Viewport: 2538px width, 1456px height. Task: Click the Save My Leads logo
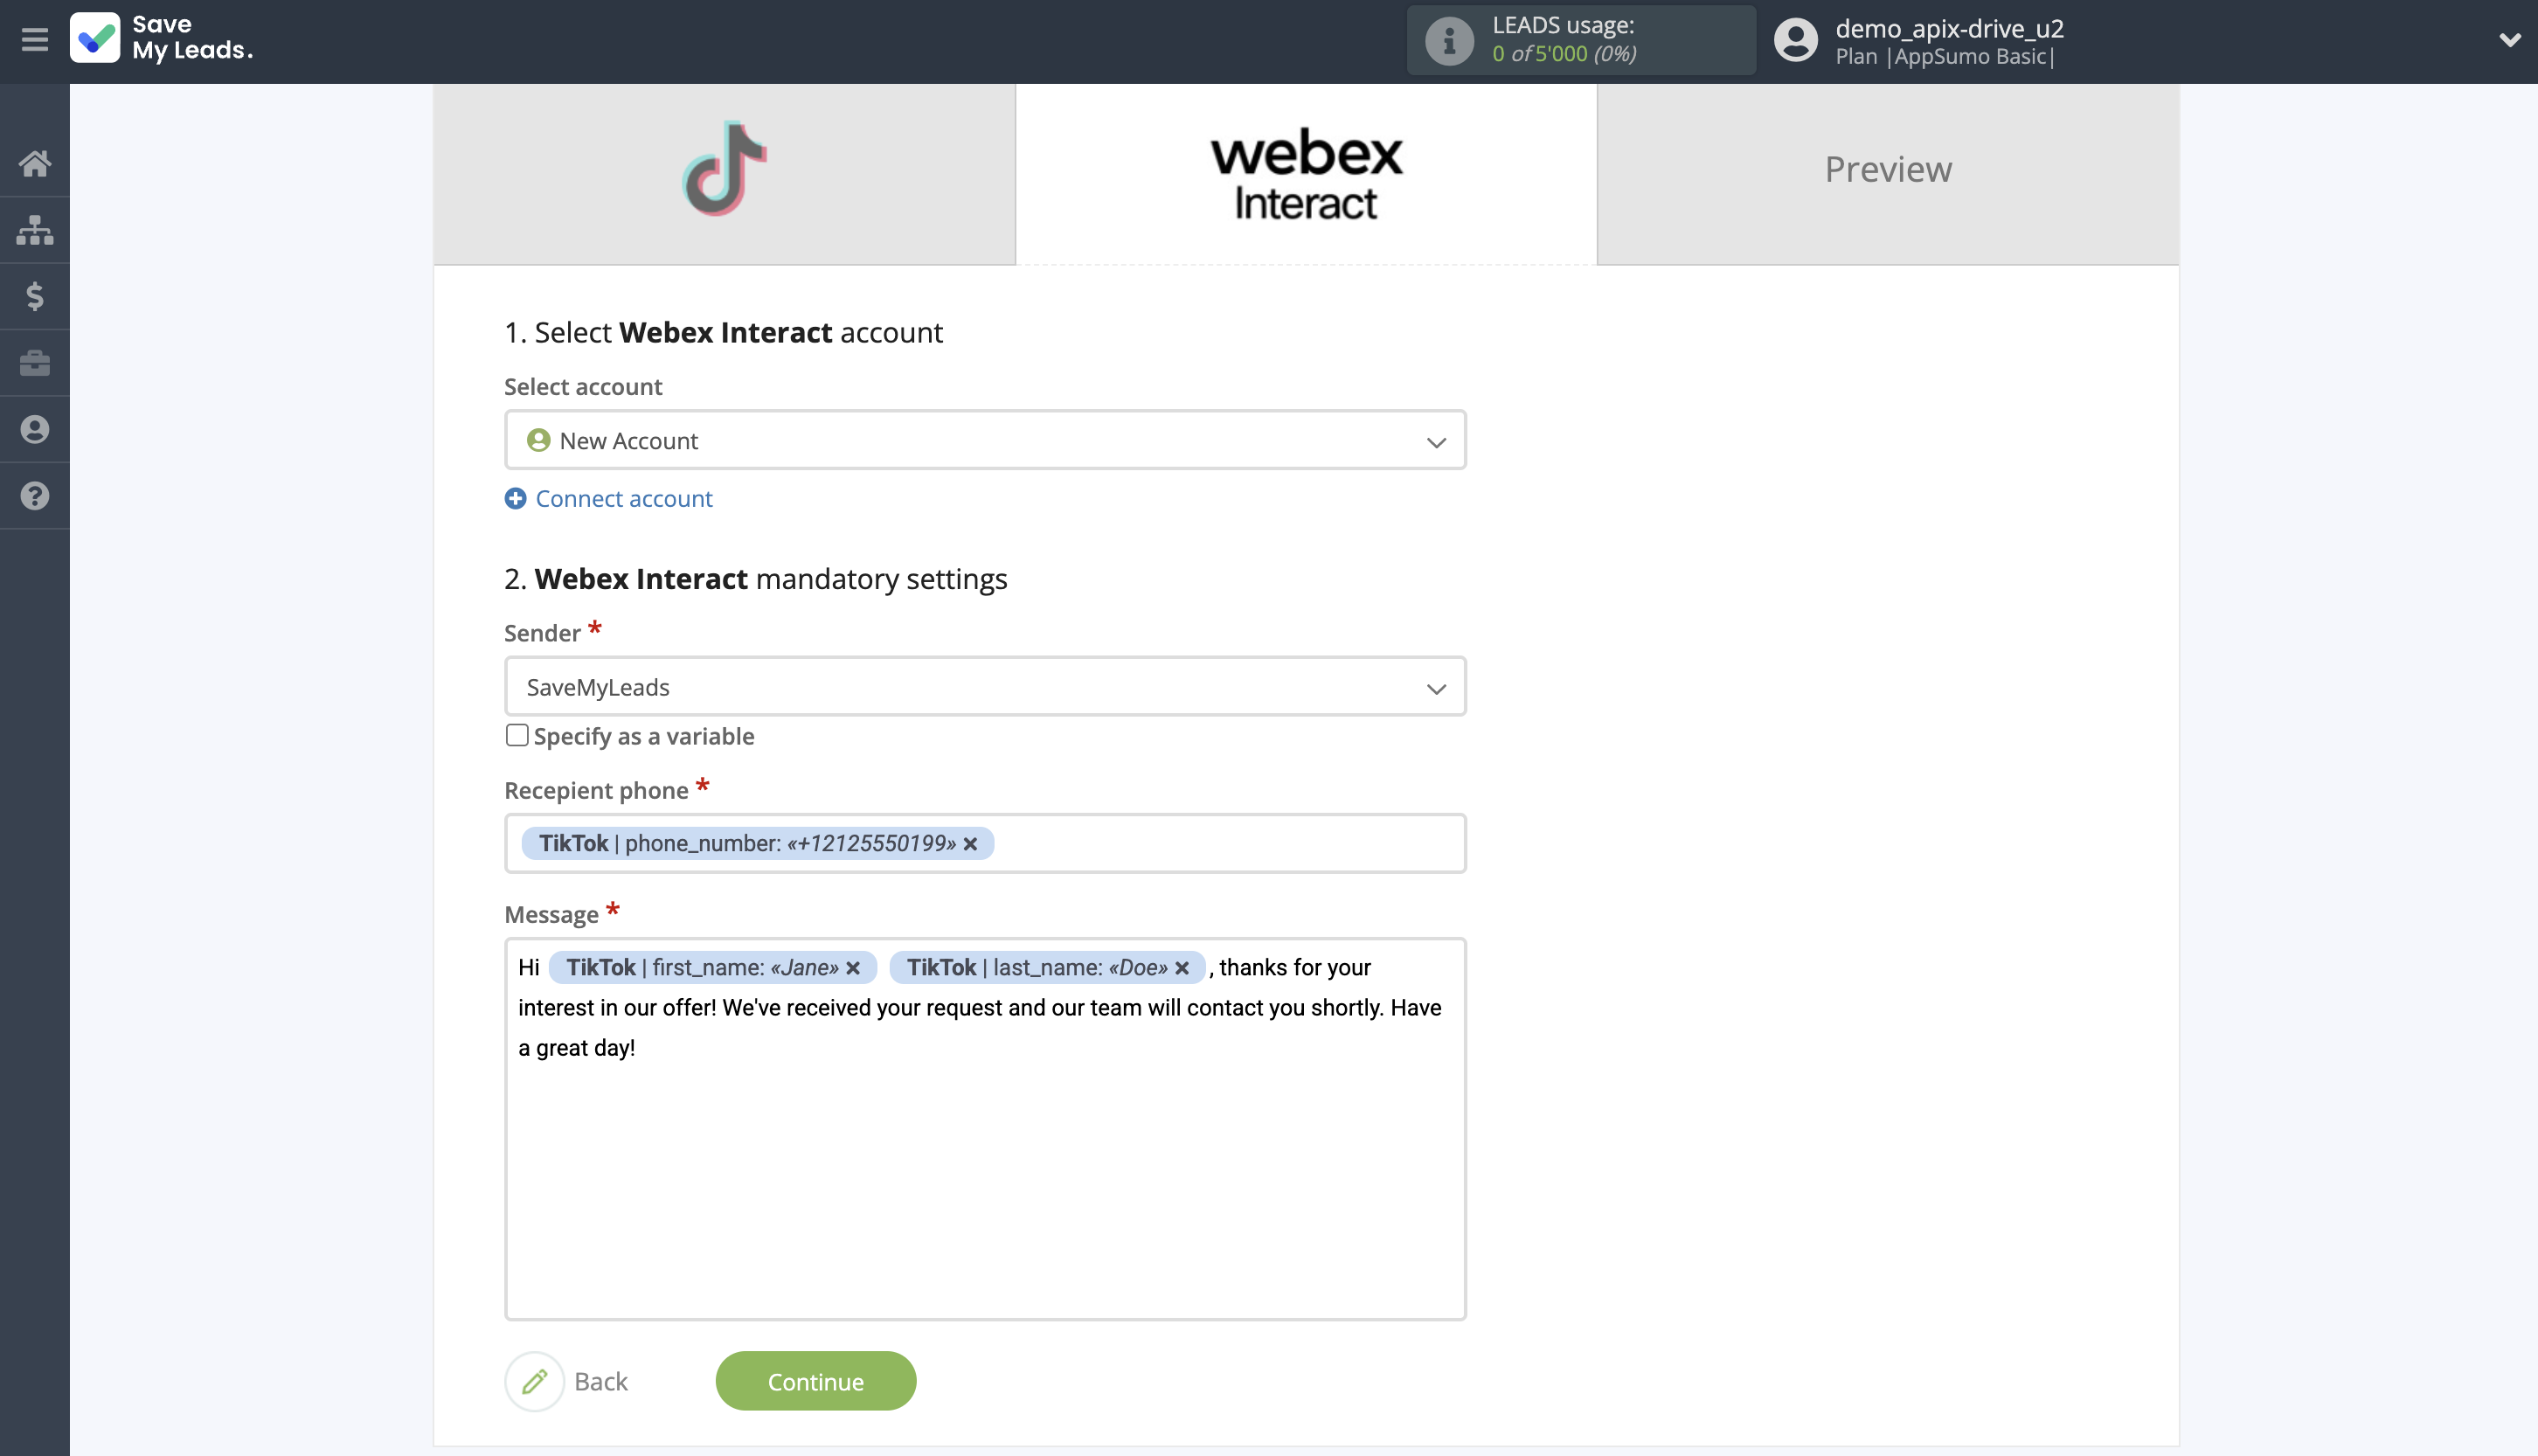162,38
